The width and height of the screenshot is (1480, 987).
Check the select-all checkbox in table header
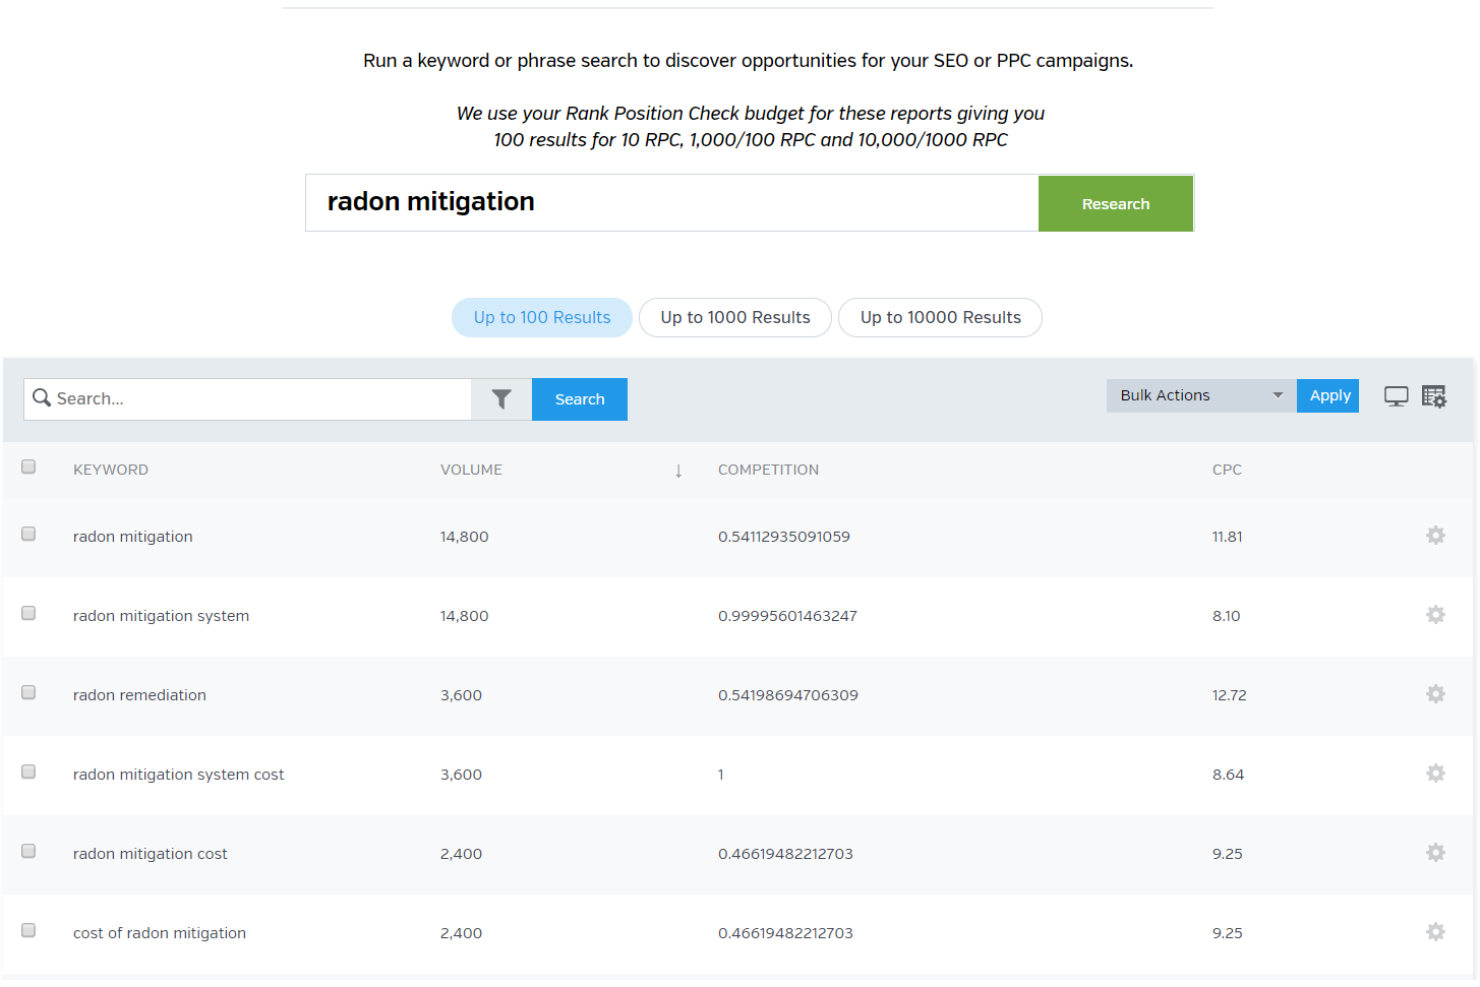[28, 466]
